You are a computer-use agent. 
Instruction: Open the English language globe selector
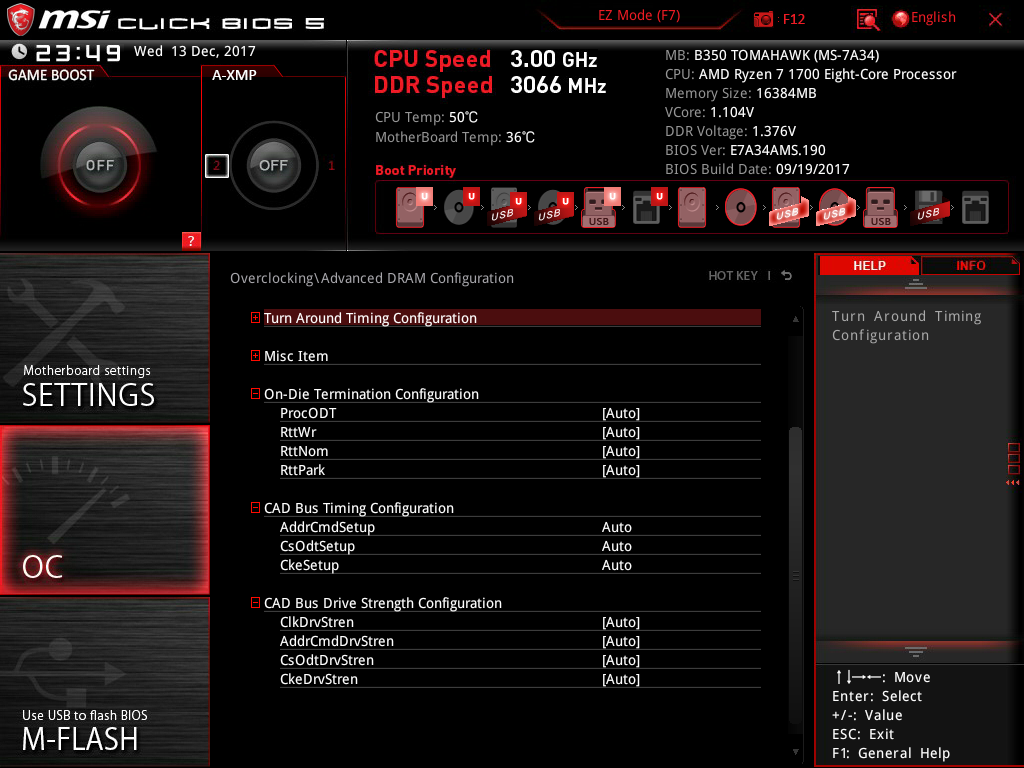(x=924, y=18)
